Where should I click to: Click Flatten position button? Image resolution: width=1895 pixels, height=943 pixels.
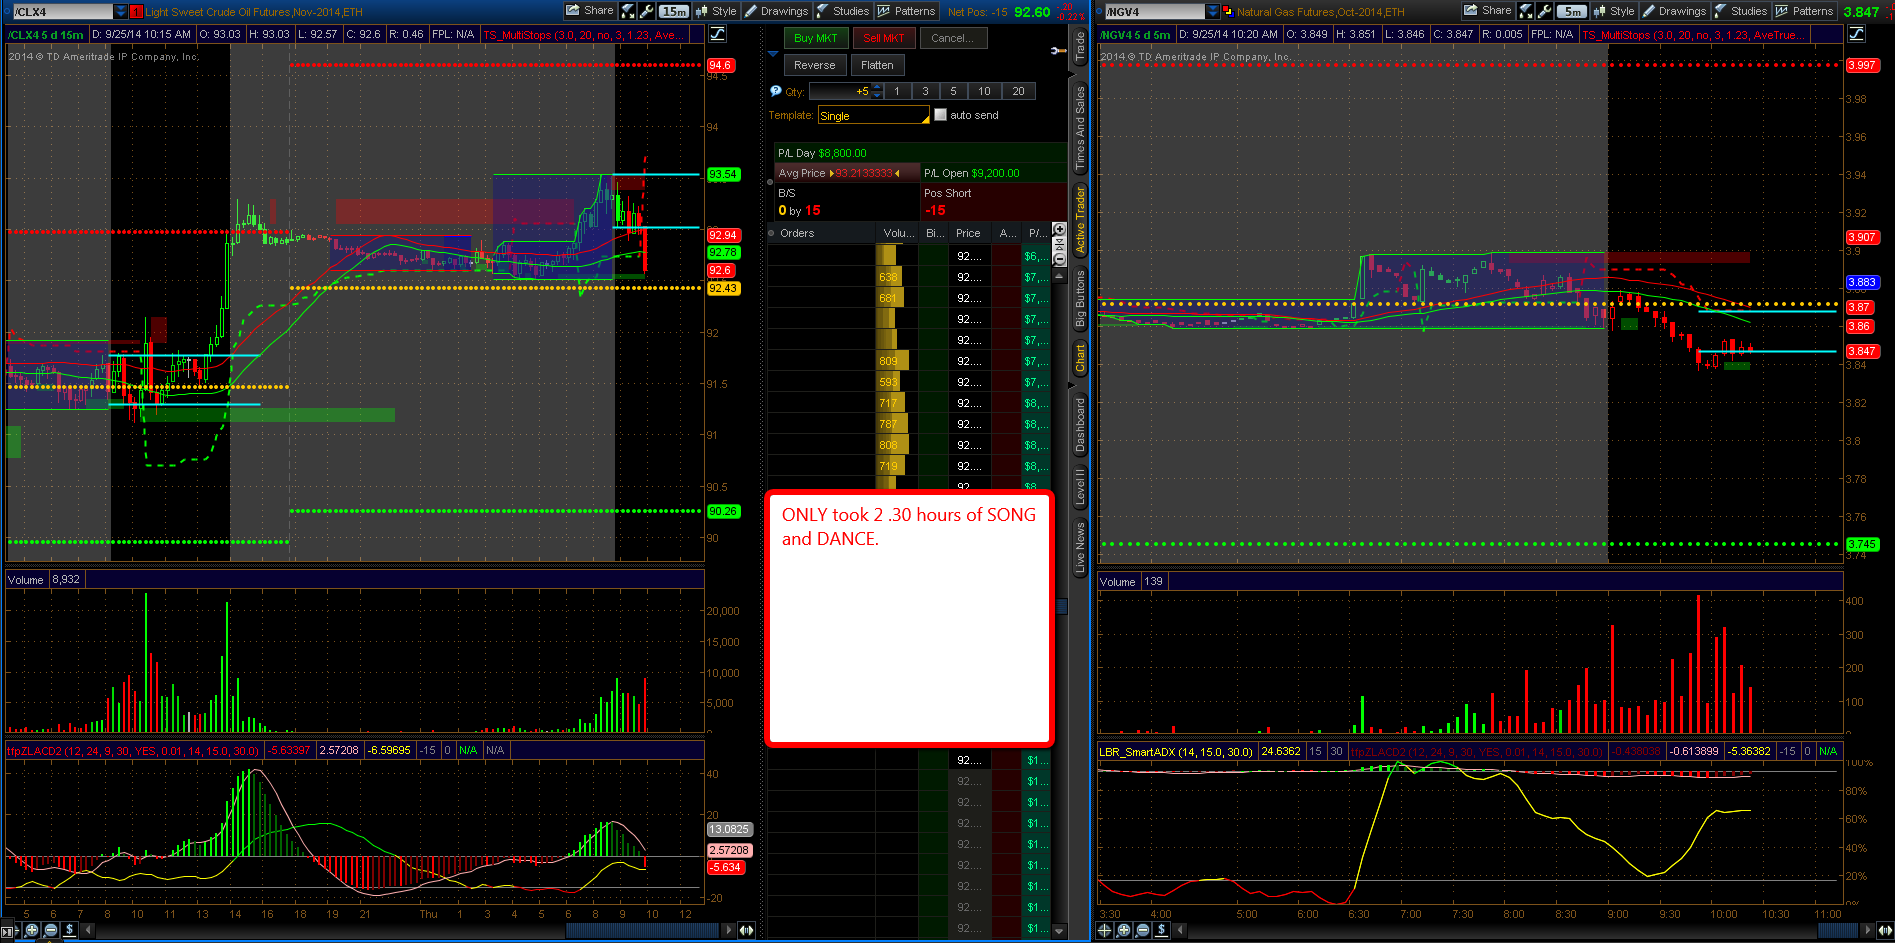coord(877,65)
